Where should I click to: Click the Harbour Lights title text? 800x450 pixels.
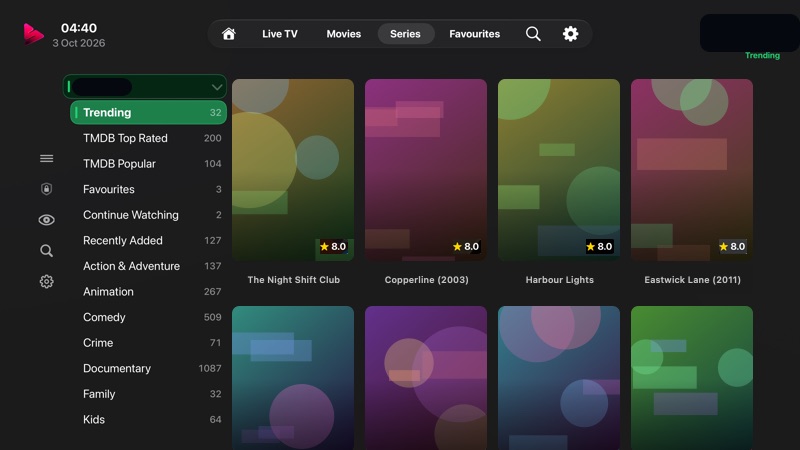560,280
